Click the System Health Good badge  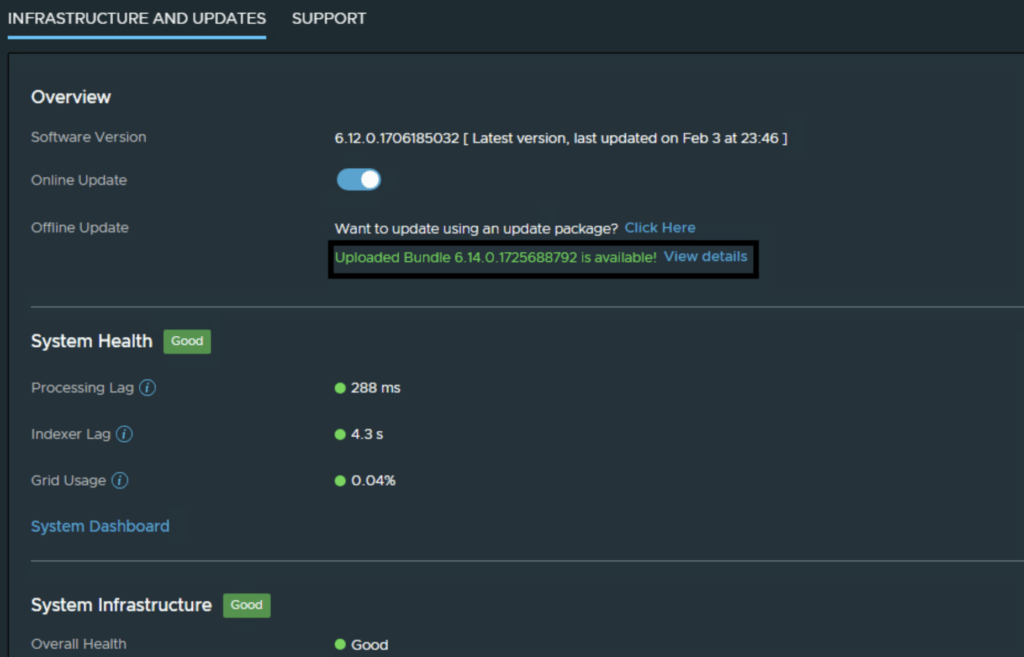click(x=187, y=341)
